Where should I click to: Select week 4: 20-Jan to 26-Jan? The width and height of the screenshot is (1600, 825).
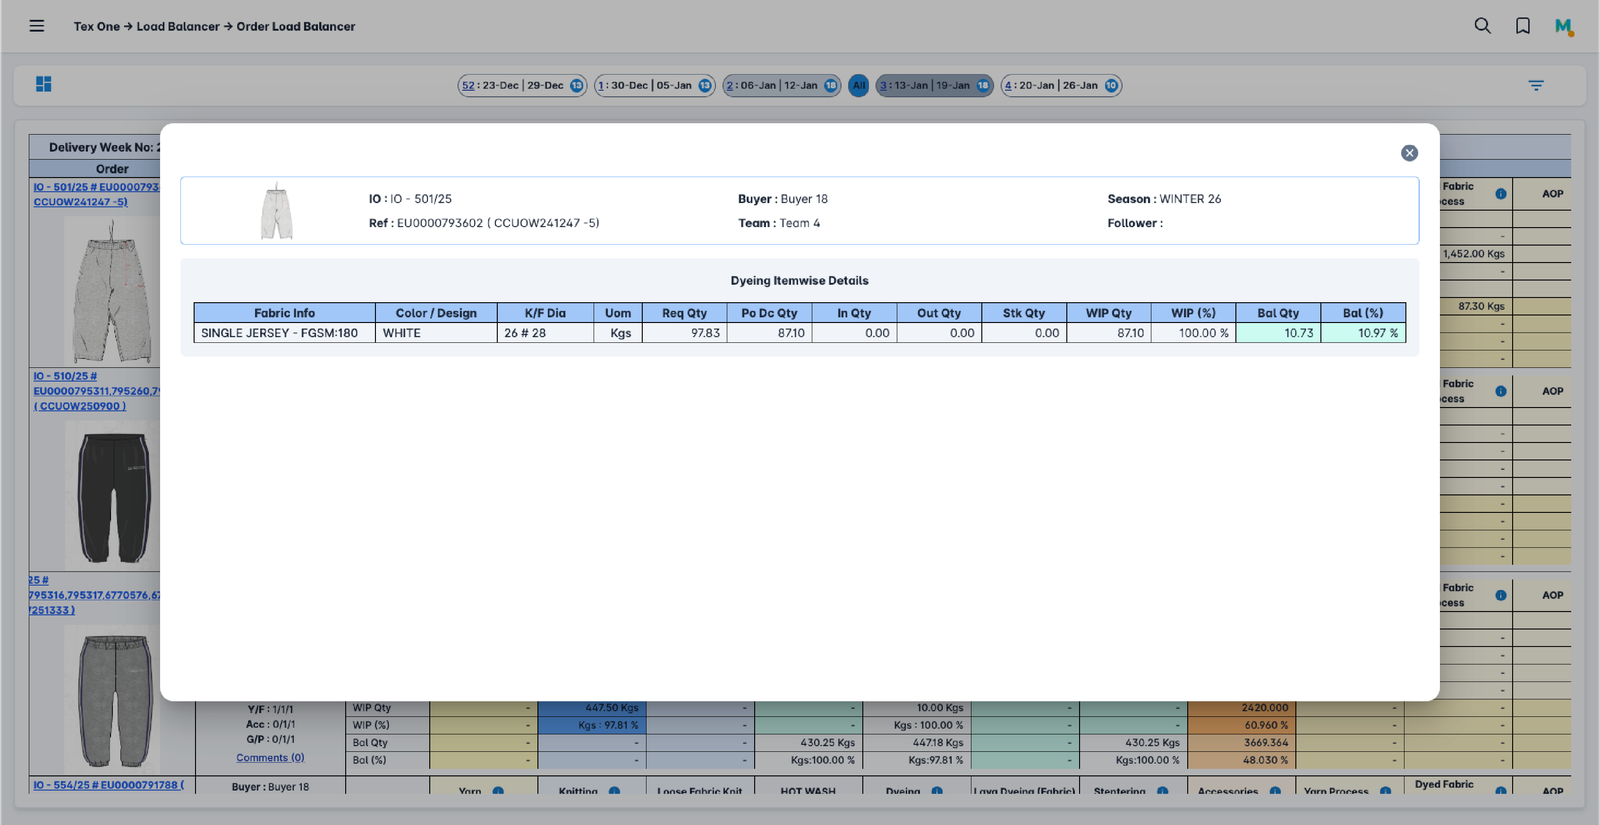tap(1060, 86)
